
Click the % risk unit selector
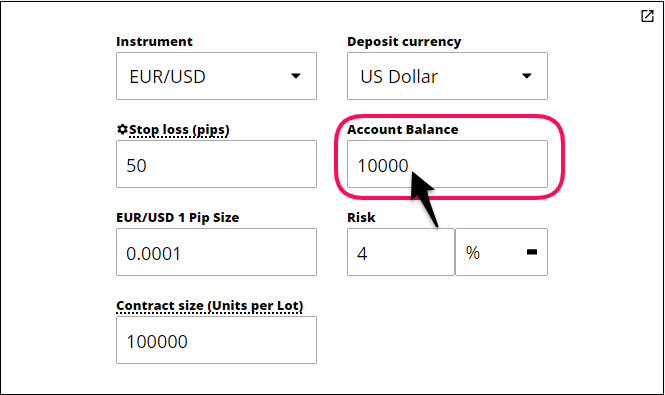501,252
